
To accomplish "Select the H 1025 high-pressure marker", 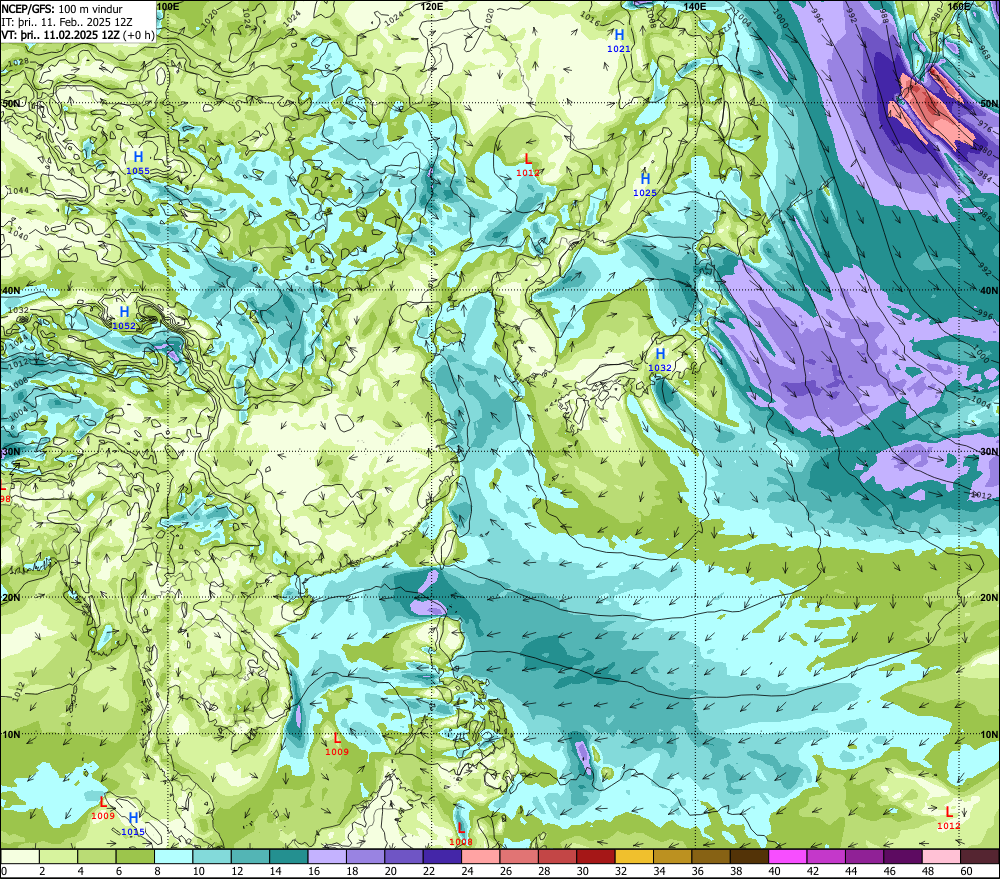I will point(645,184).
